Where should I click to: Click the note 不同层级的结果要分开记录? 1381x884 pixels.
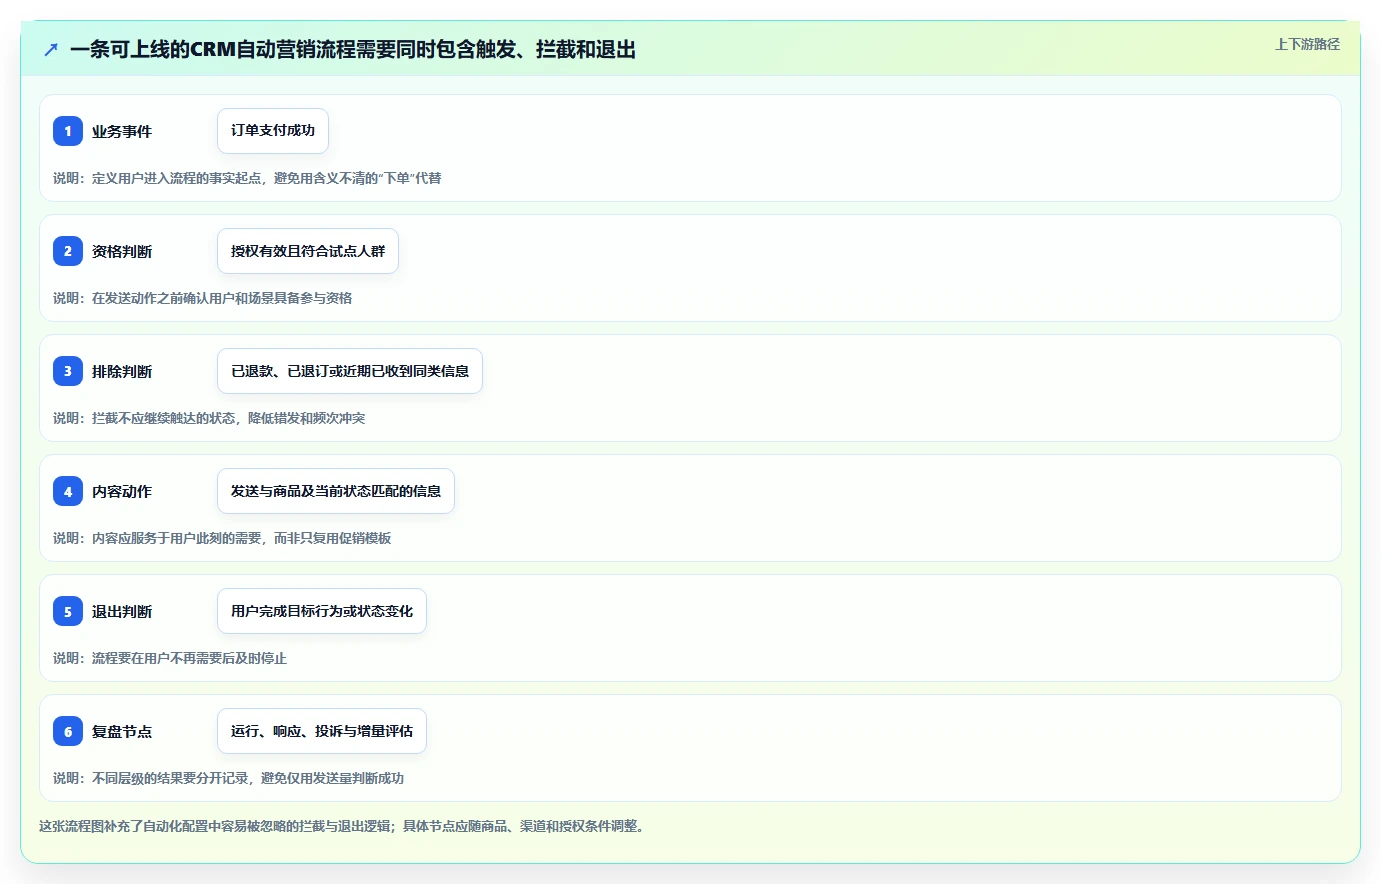pos(229,778)
